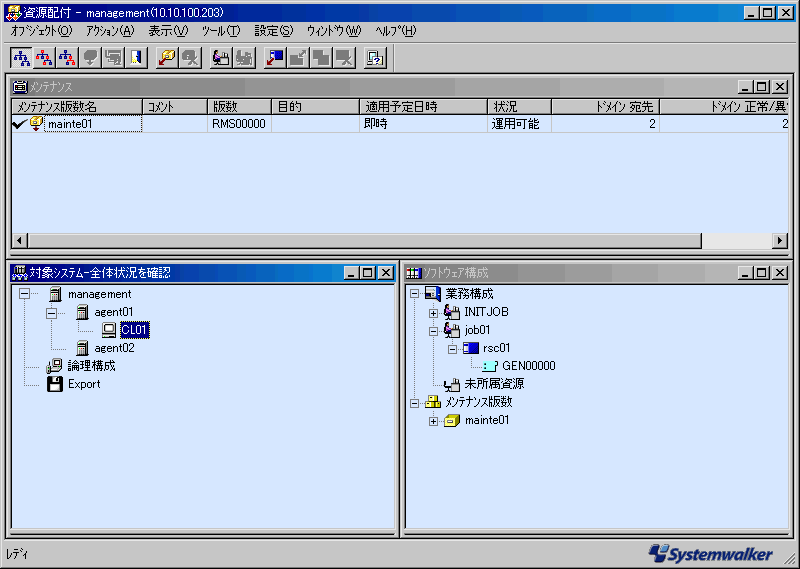The image size is (800, 569).
Task: Click the 状況 column header
Action: point(519,107)
